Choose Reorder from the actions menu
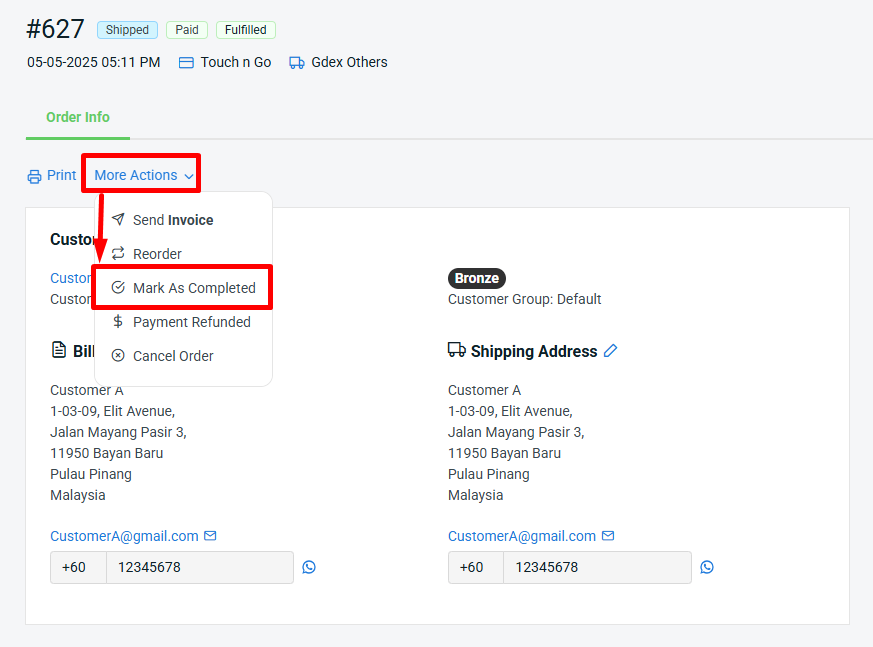This screenshot has height=647, width=873. point(157,254)
